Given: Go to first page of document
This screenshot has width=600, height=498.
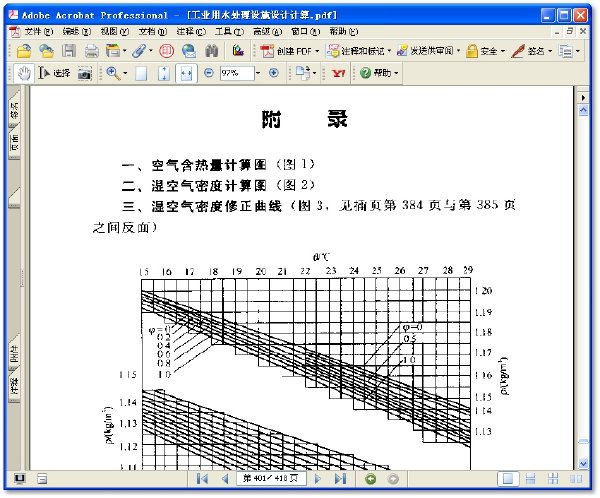Looking at the screenshot, I should [202, 478].
